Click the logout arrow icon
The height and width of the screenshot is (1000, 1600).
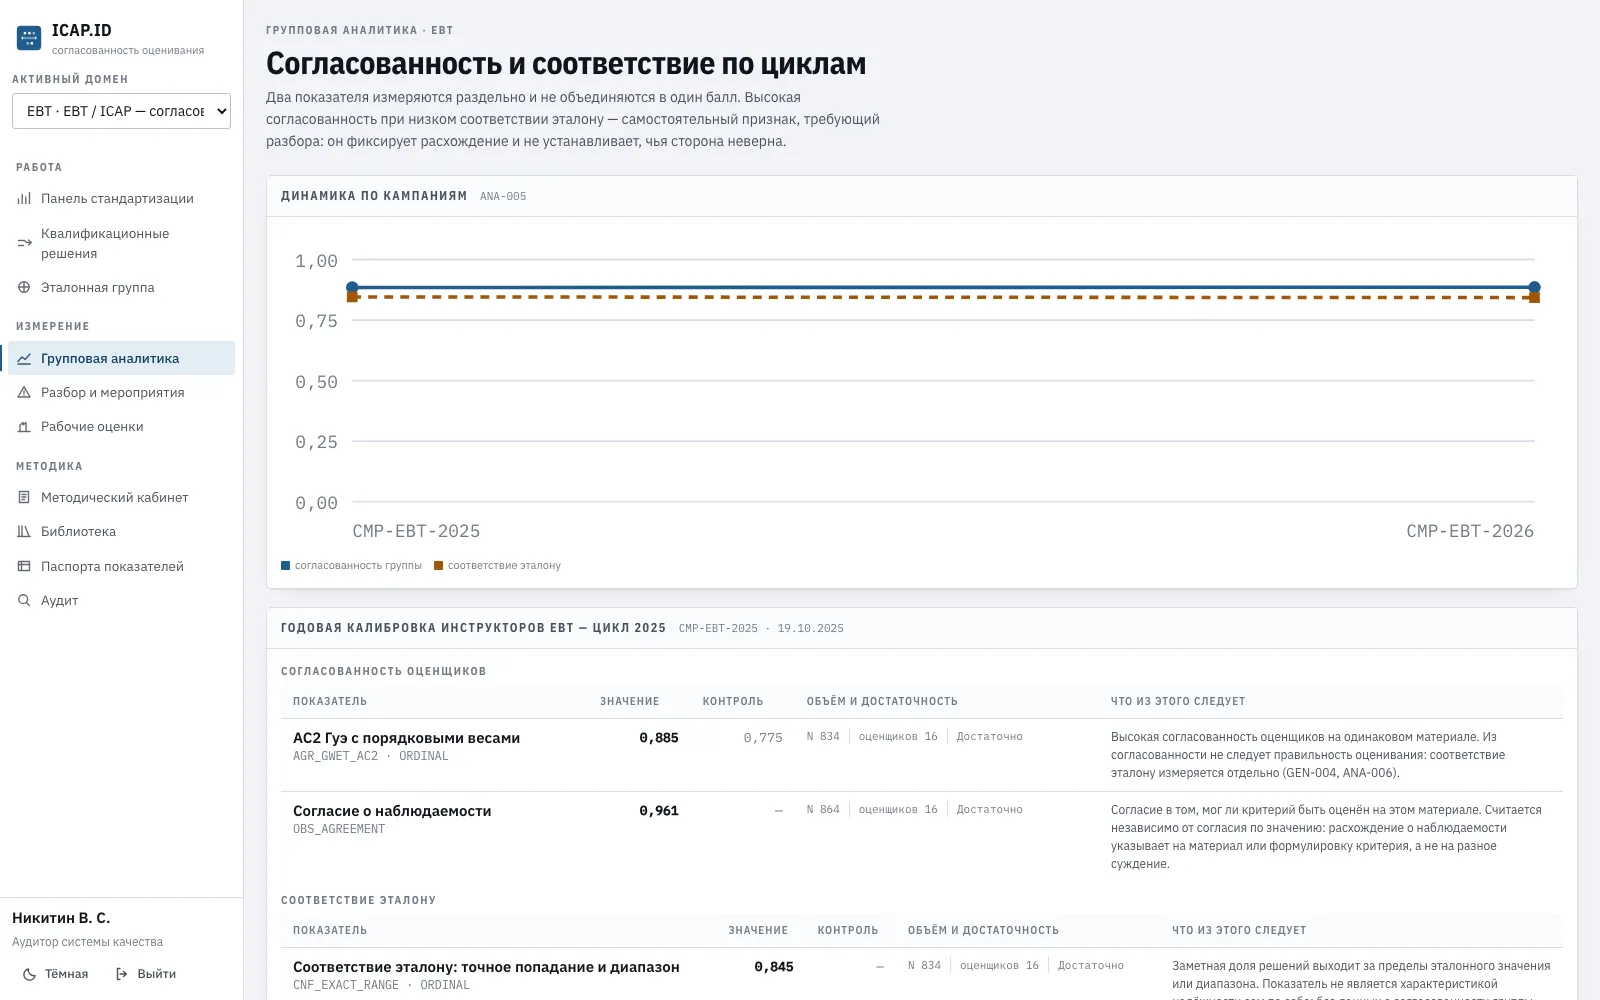(122, 974)
